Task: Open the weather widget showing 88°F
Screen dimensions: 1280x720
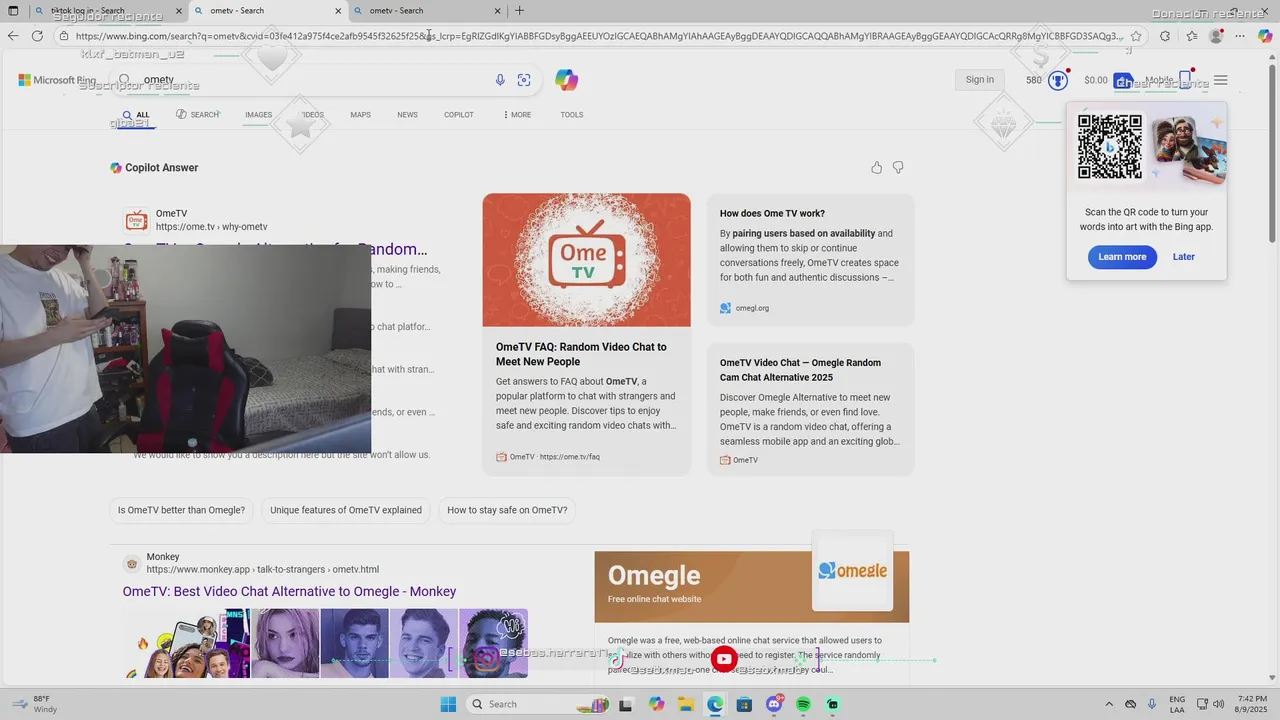Action: 35,704
